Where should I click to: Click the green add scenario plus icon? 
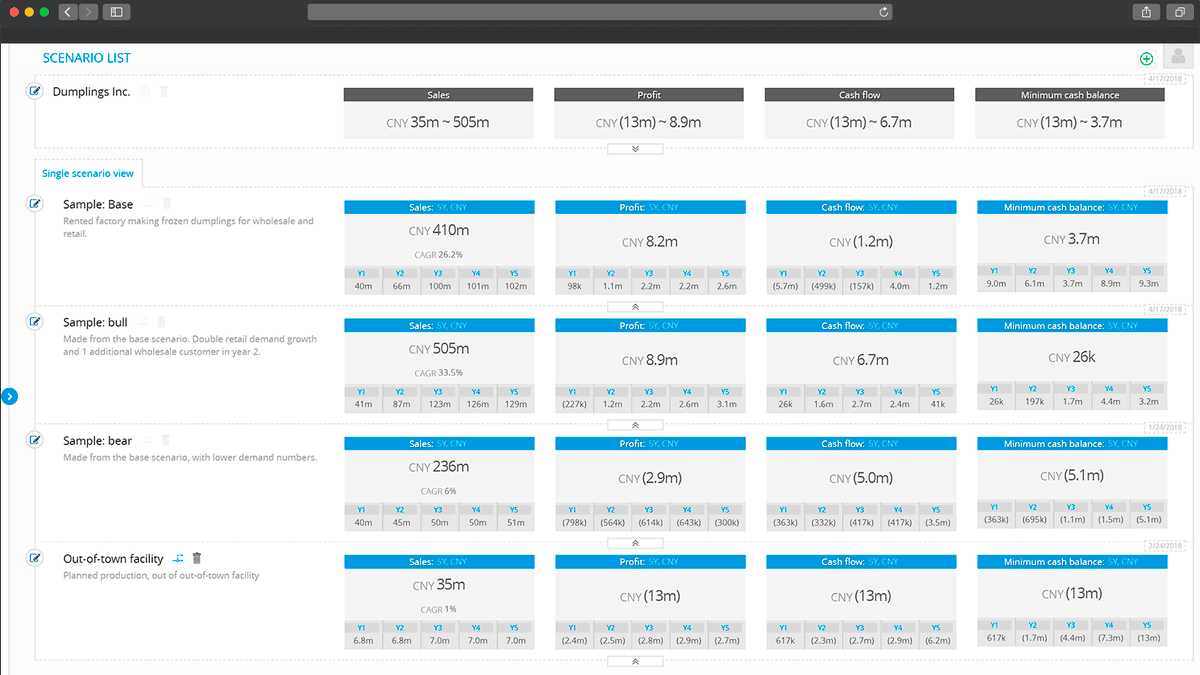[1146, 59]
